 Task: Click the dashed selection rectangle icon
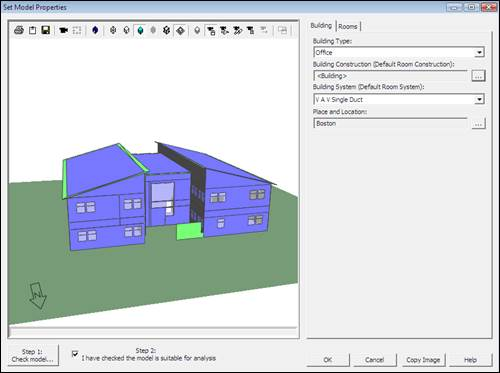tap(77, 31)
